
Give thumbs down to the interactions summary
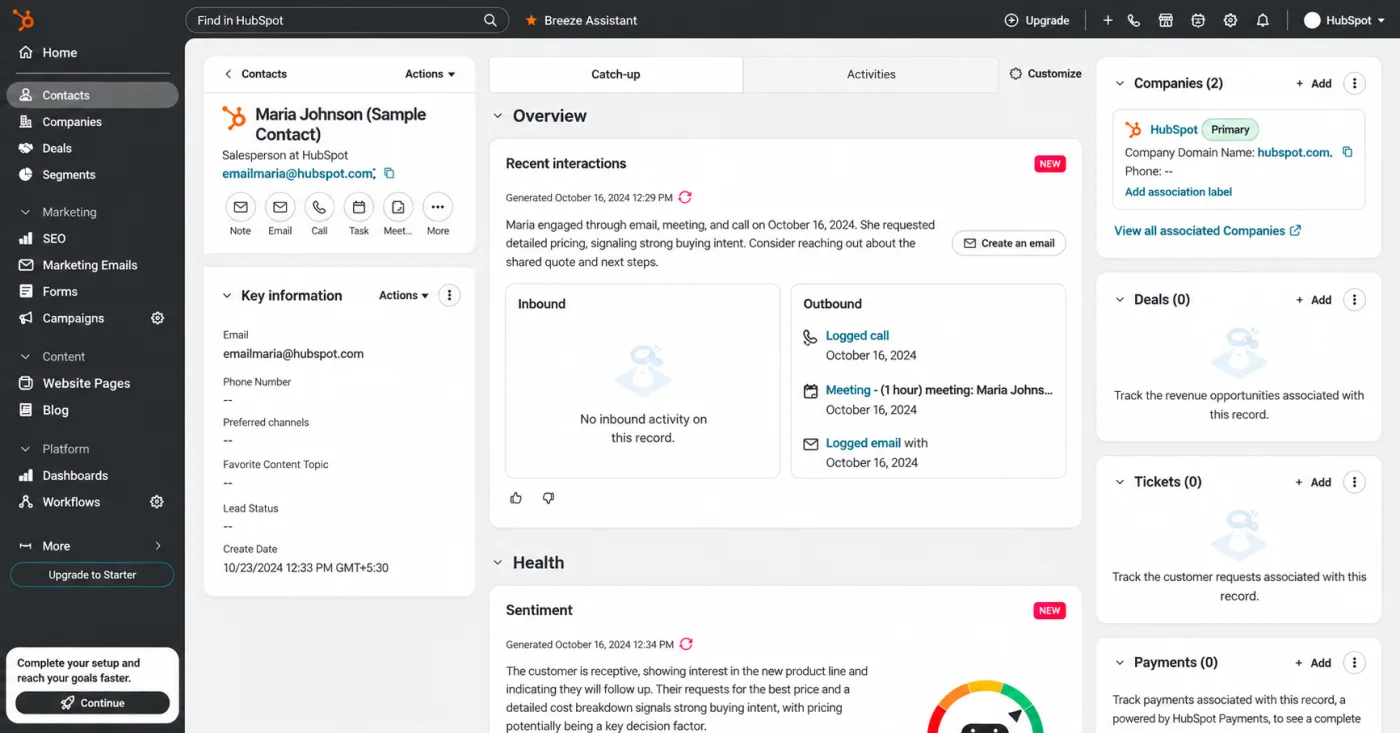(x=548, y=498)
